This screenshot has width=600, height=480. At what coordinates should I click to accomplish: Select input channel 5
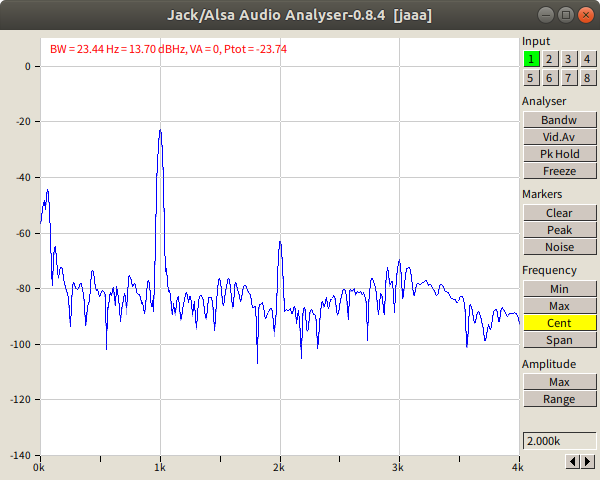[x=531, y=78]
